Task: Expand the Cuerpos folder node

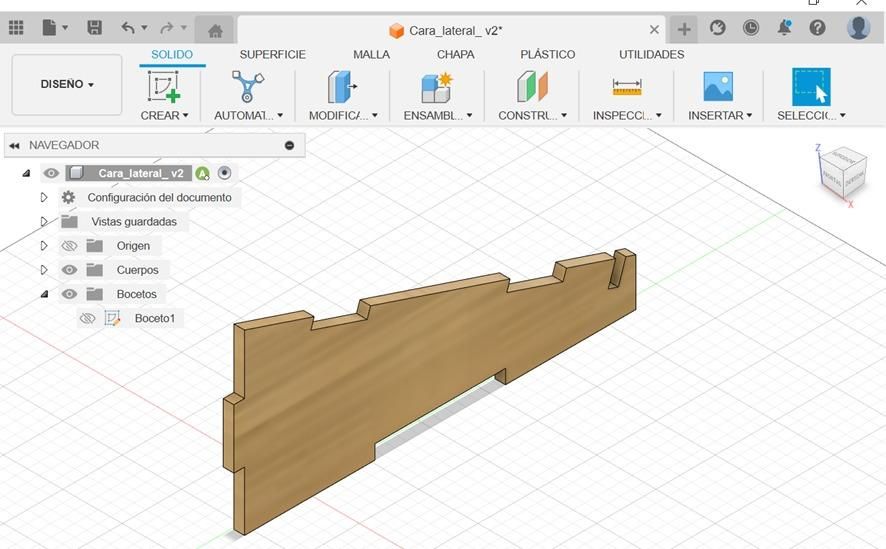Action: 44,270
